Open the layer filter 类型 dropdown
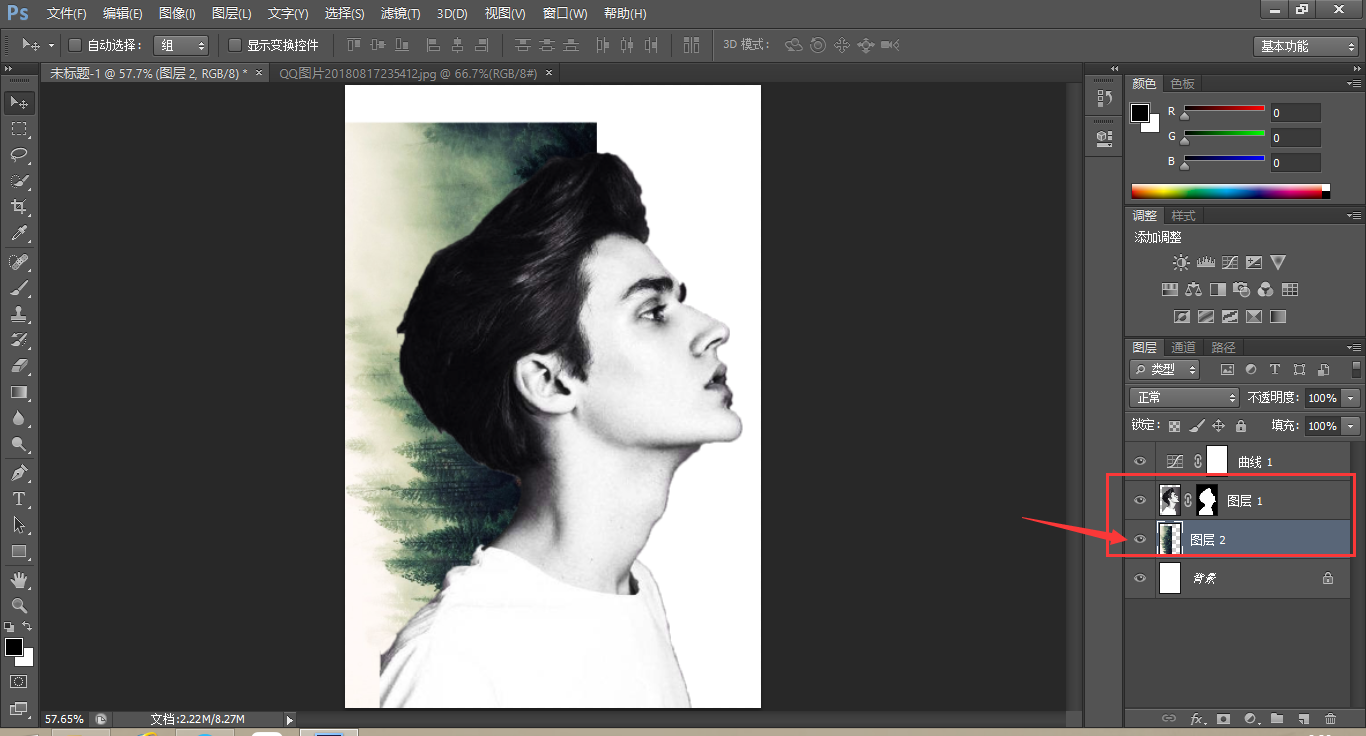Viewport: 1366px width, 736px height. pos(1166,369)
